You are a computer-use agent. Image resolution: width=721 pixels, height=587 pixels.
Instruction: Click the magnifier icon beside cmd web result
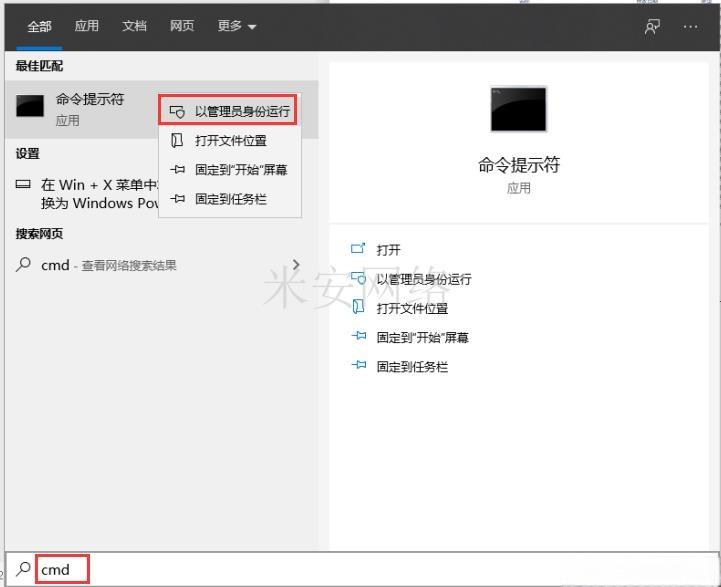23,264
